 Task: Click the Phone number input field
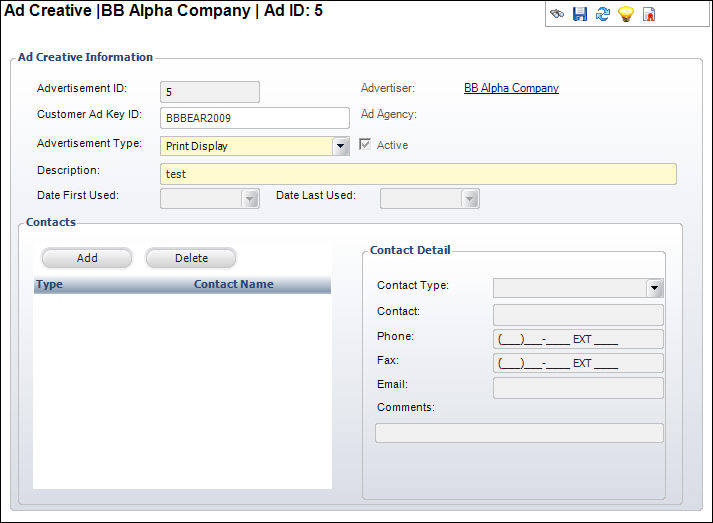578,339
